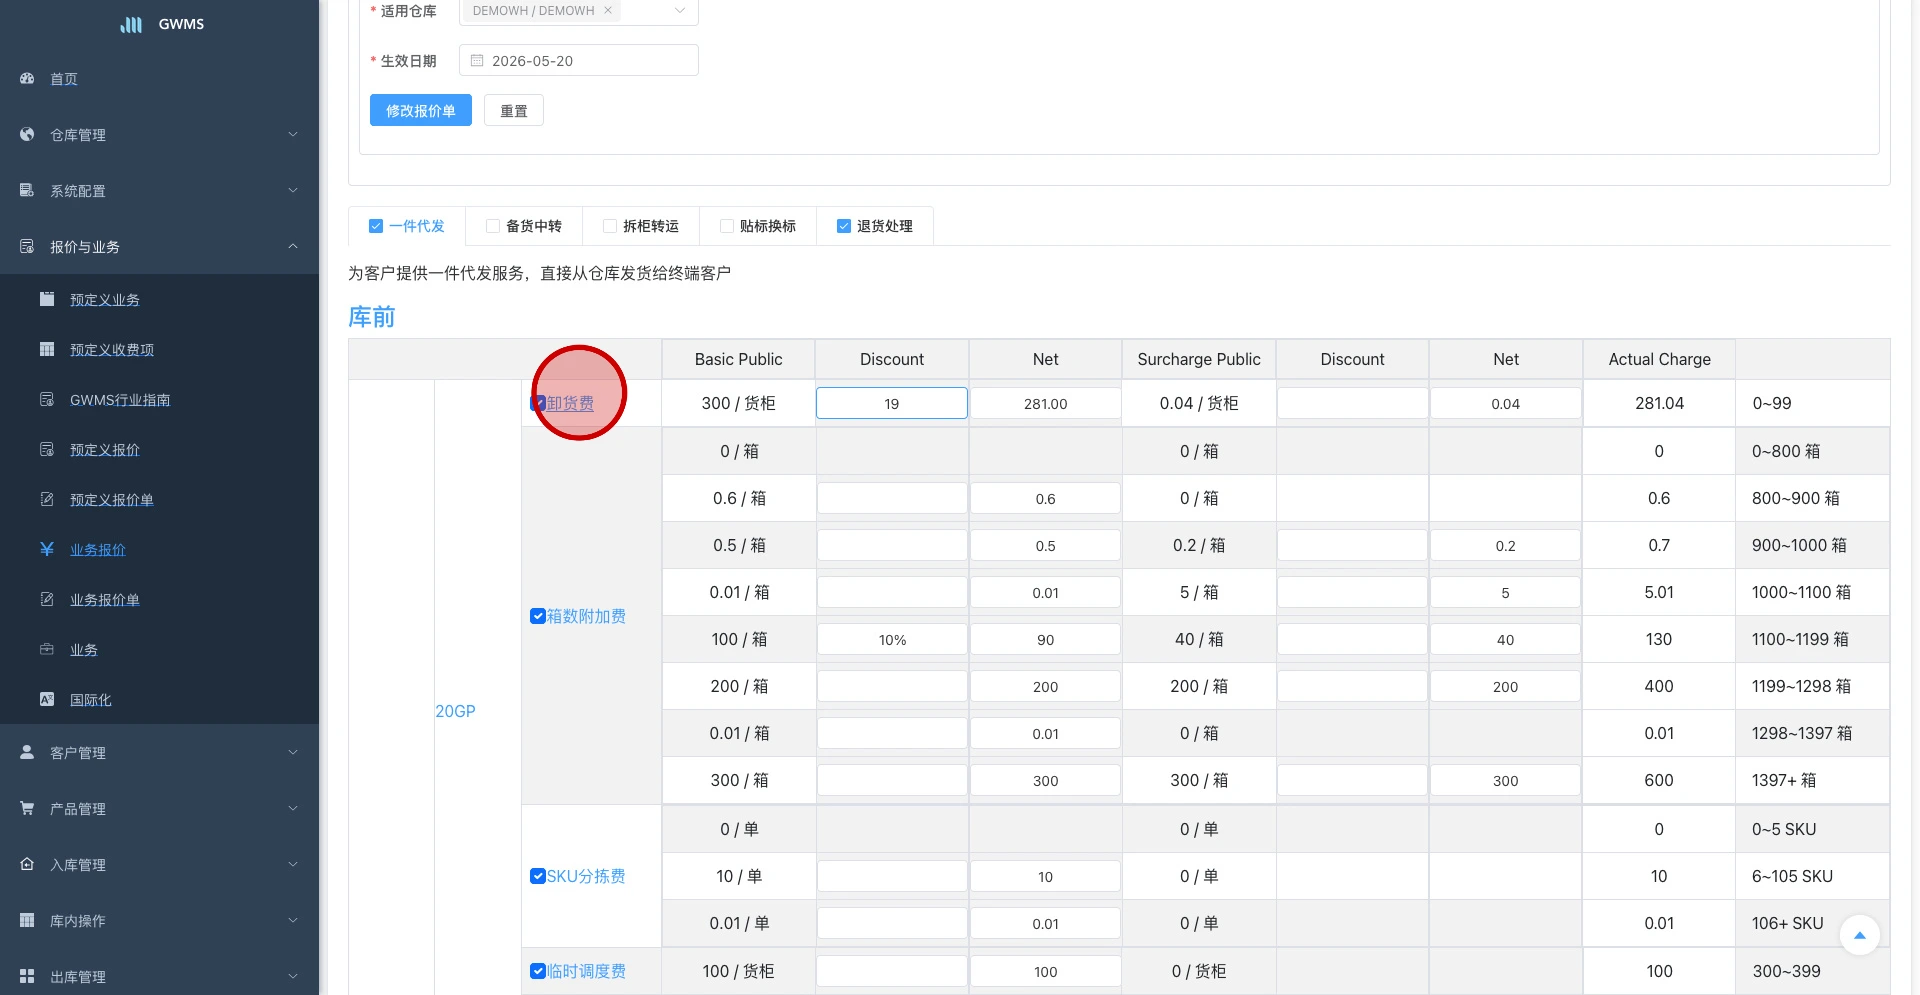Click the 预定义收费项 grid icon

[x=47, y=349]
